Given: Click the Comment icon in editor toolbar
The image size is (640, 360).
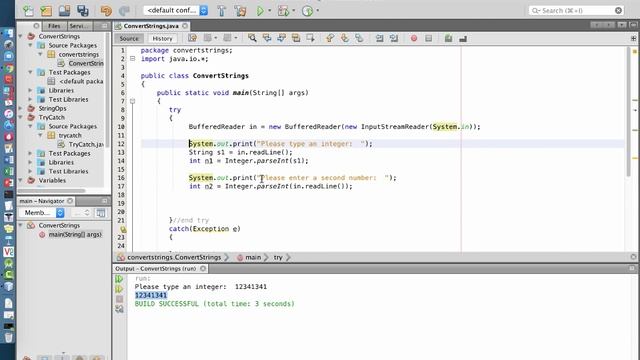Looking at the screenshot, I should point(448,38).
